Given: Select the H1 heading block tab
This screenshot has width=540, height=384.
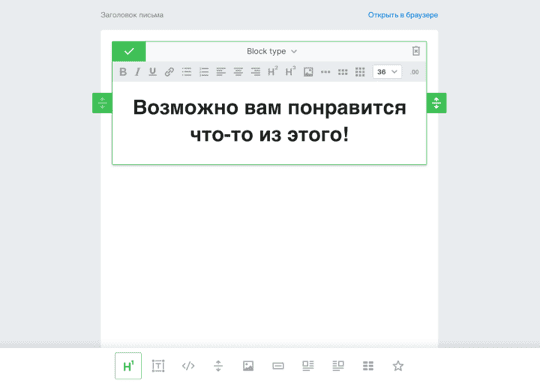Looking at the screenshot, I should coord(128,366).
